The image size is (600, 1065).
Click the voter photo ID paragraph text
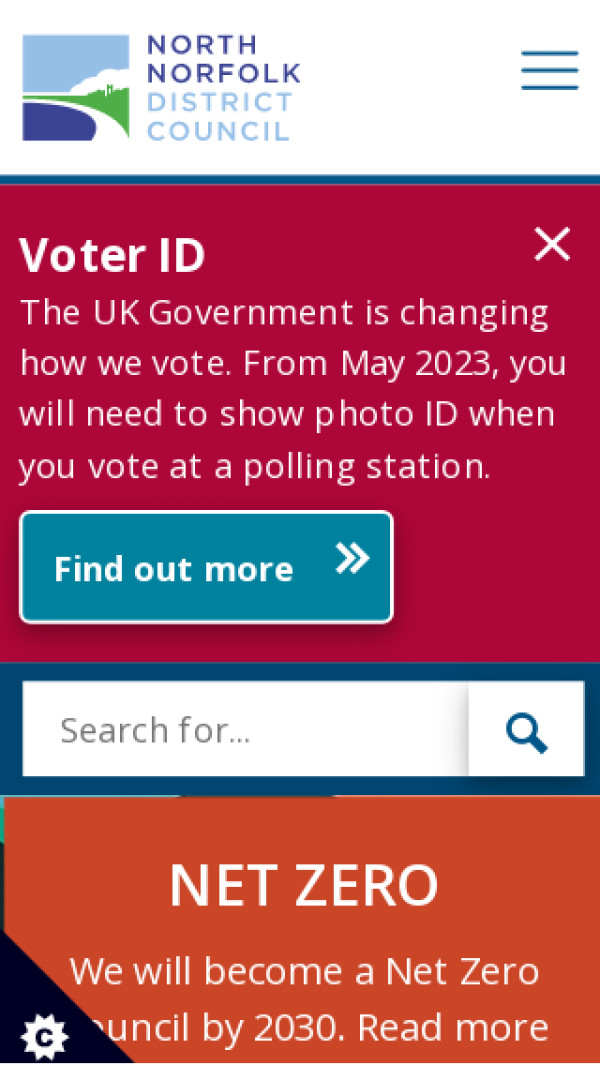285,390
